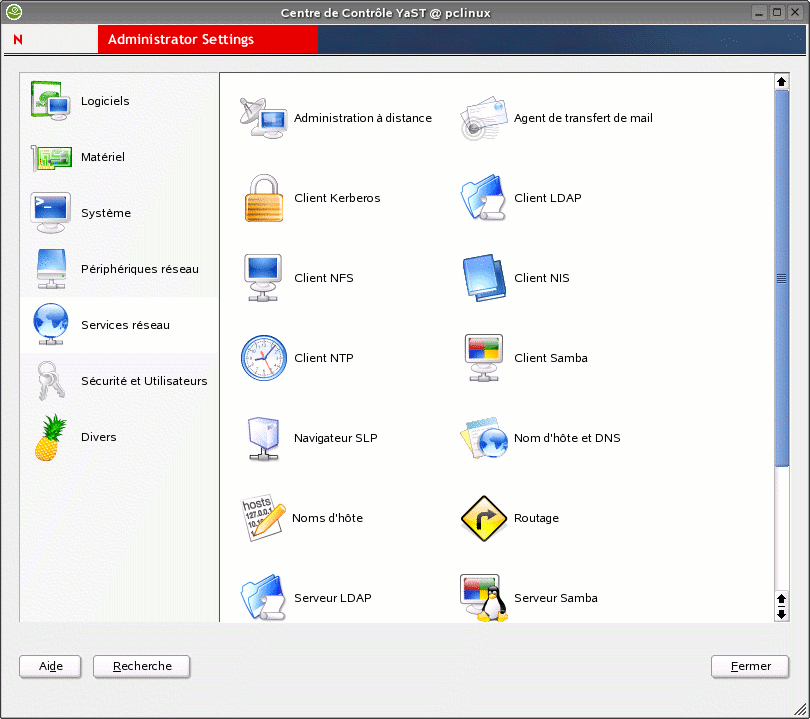Maximize the YaST window
The image size is (810, 719).
point(776,12)
